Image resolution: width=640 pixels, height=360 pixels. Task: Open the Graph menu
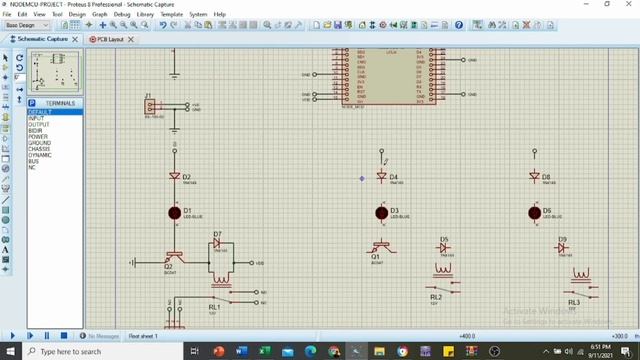(100, 14)
